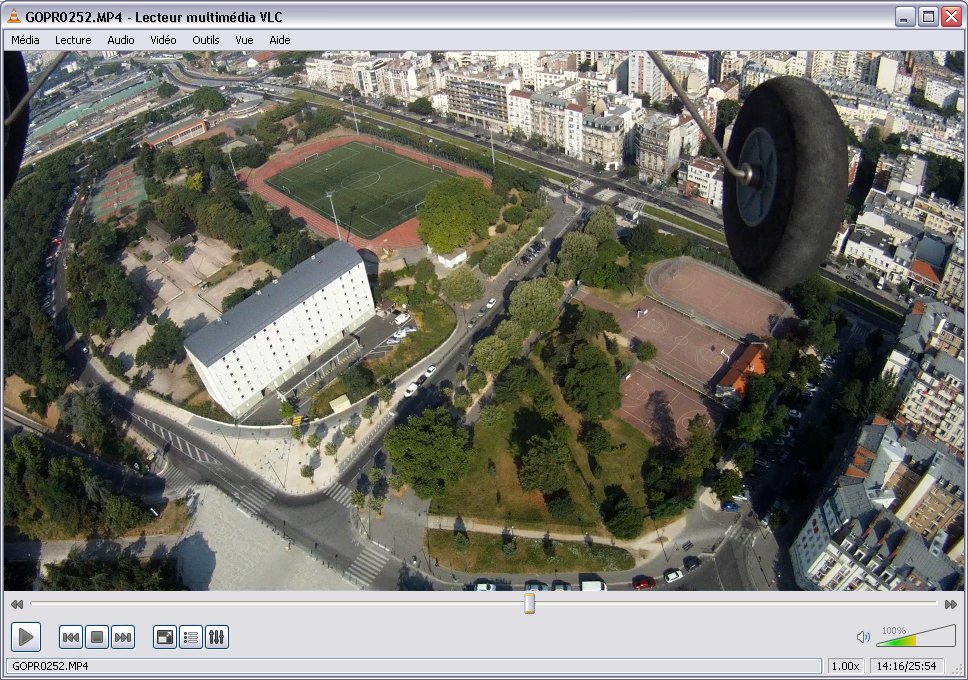Show the playlist panel
The height and width of the screenshot is (680, 968).
[x=191, y=637]
